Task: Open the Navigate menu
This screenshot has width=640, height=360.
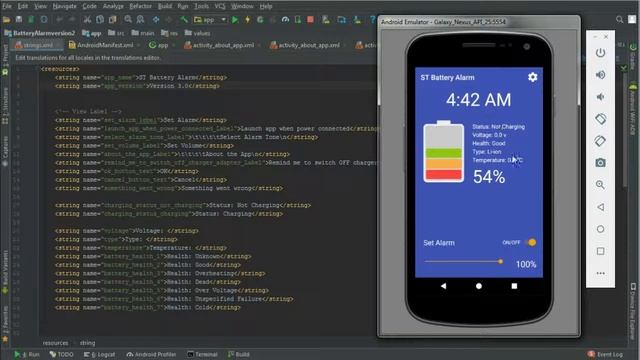Action: coord(64,6)
